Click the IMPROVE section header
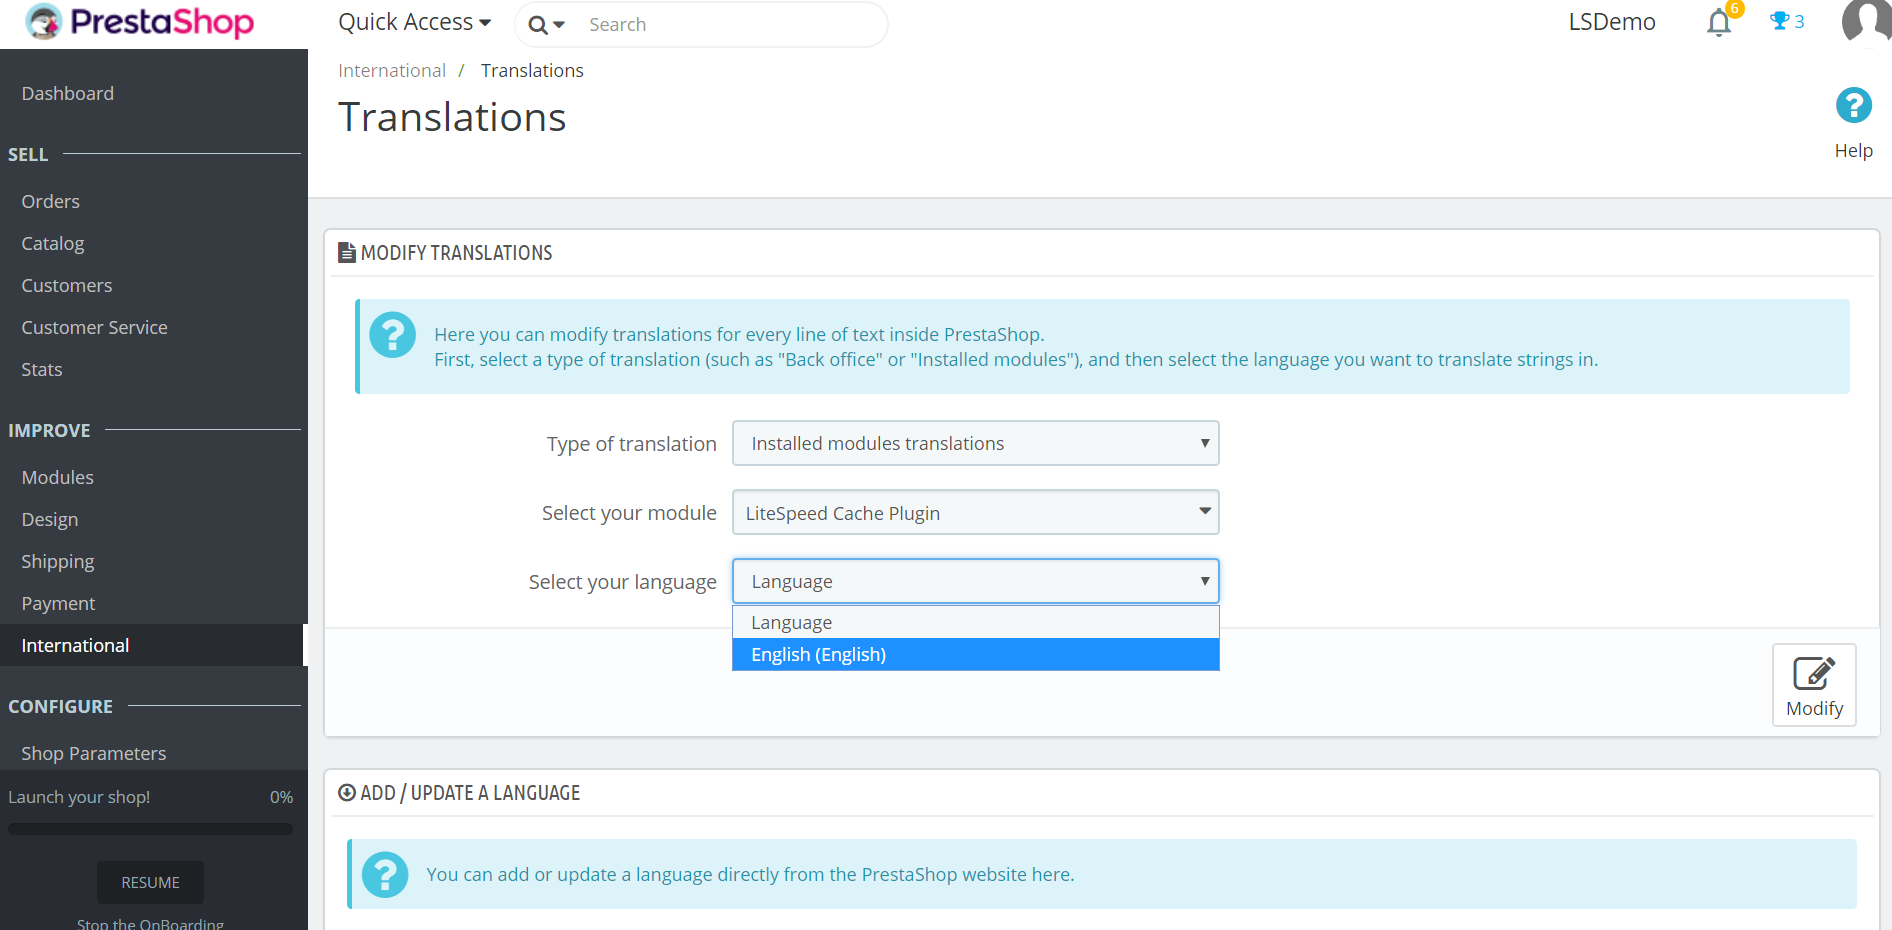The width and height of the screenshot is (1892, 930). (49, 430)
